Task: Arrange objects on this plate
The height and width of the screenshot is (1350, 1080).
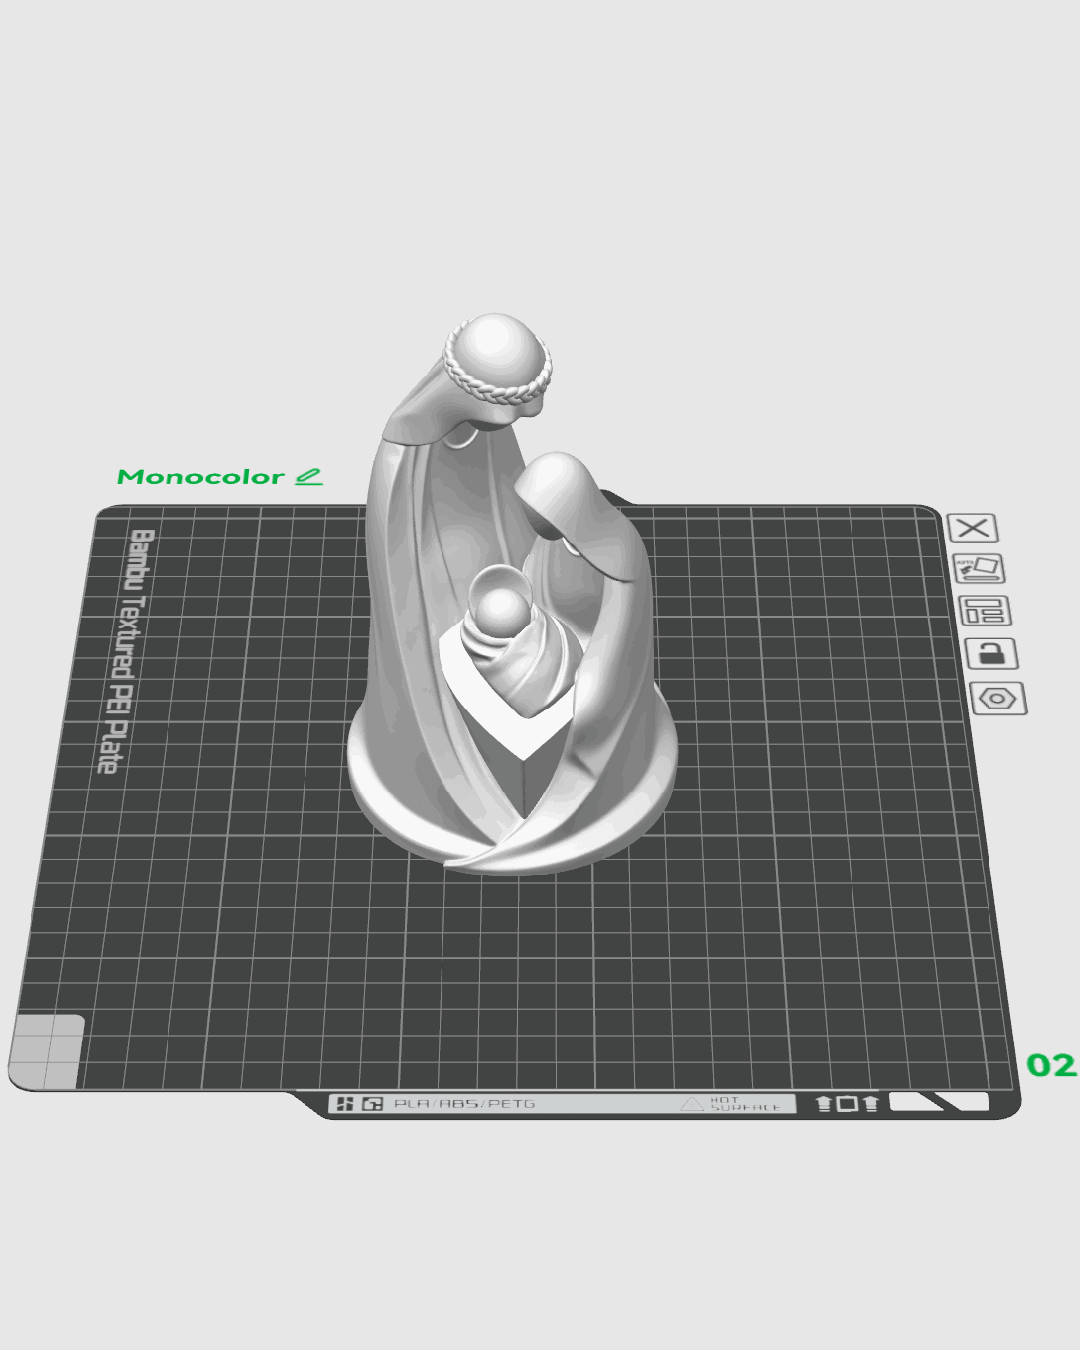Action: click(x=985, y=610)
